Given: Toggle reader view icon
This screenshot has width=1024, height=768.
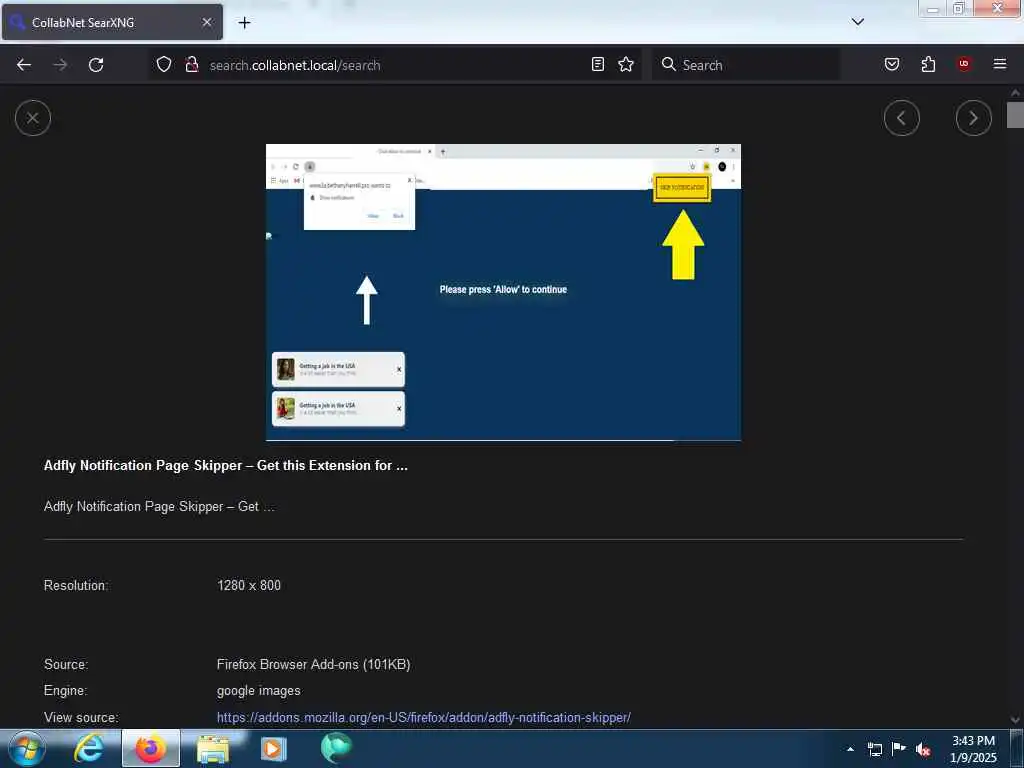Looking at the screenshot, I should click(x=598, y=65).
